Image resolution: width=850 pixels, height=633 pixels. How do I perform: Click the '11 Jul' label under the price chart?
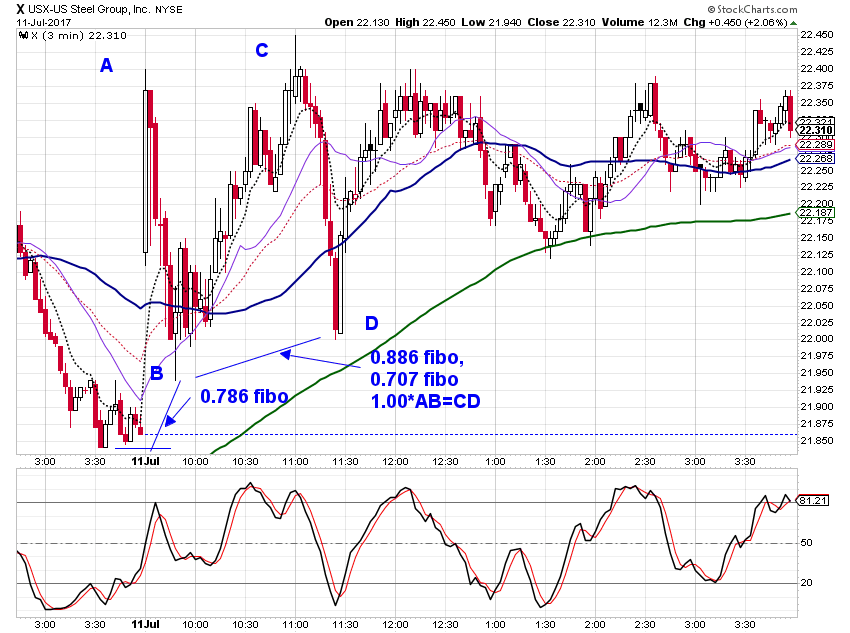coord(145,461)
